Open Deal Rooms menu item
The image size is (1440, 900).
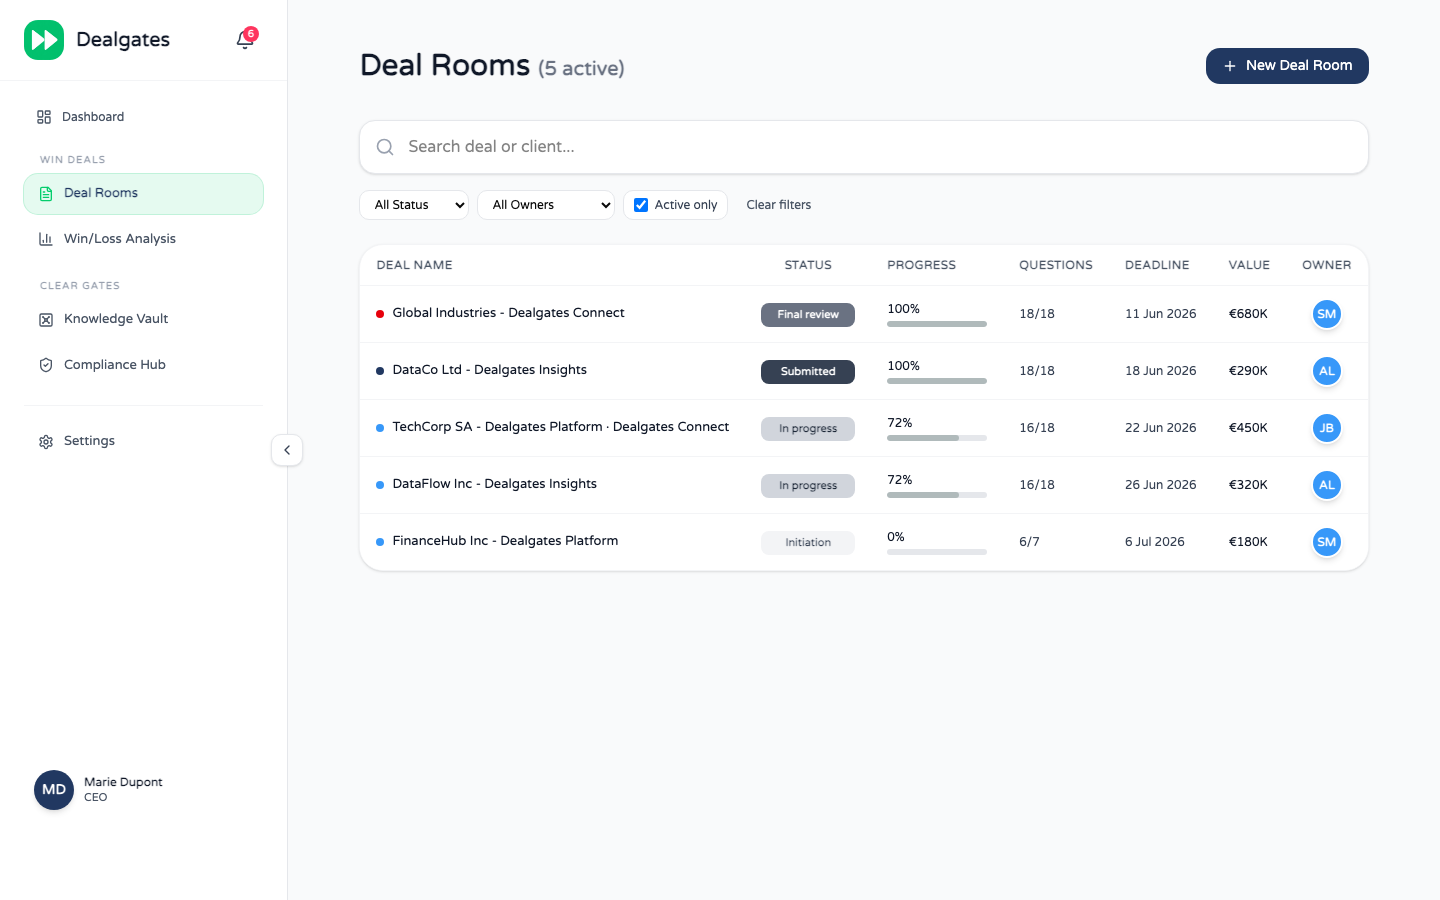(x=144, y=194)
